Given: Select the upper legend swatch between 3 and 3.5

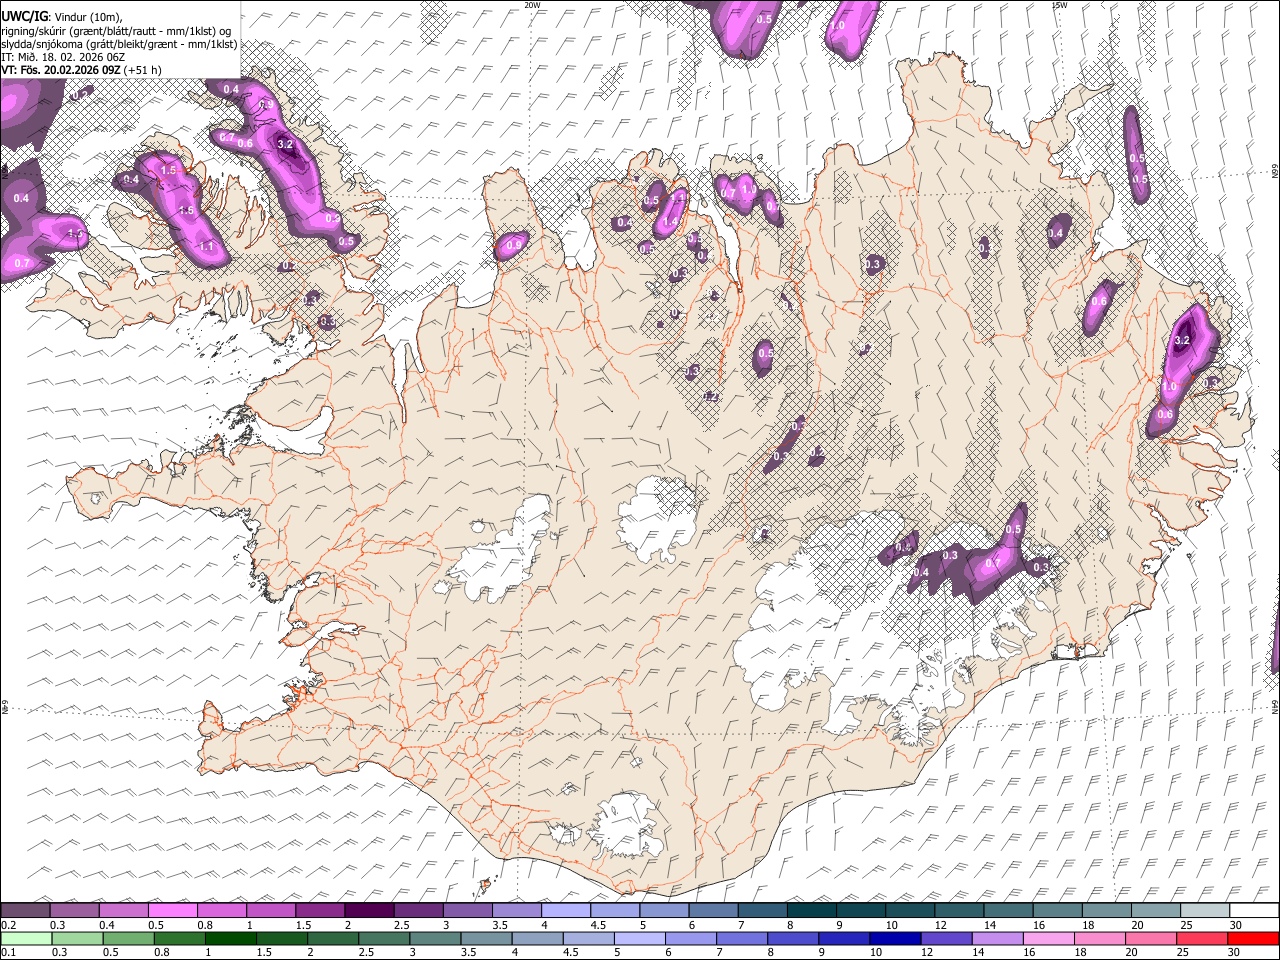Looking at the screenshot, I should [x=467, y=911].
